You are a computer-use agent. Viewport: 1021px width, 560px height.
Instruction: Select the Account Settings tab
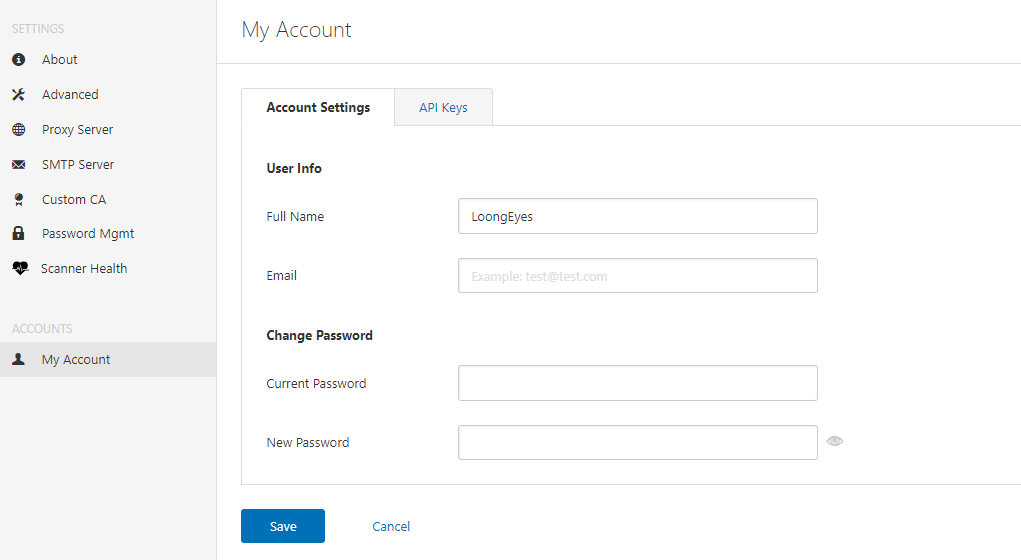coord(318,108)
